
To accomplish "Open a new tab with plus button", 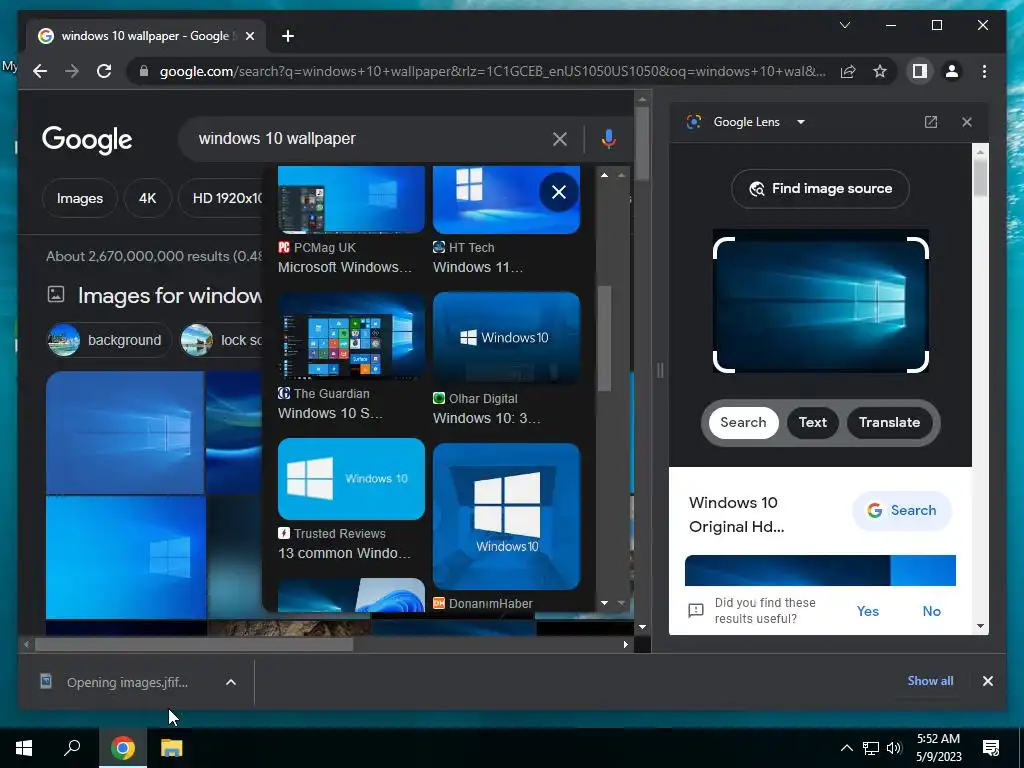I will pyautogui.click(x=288, y=36).
